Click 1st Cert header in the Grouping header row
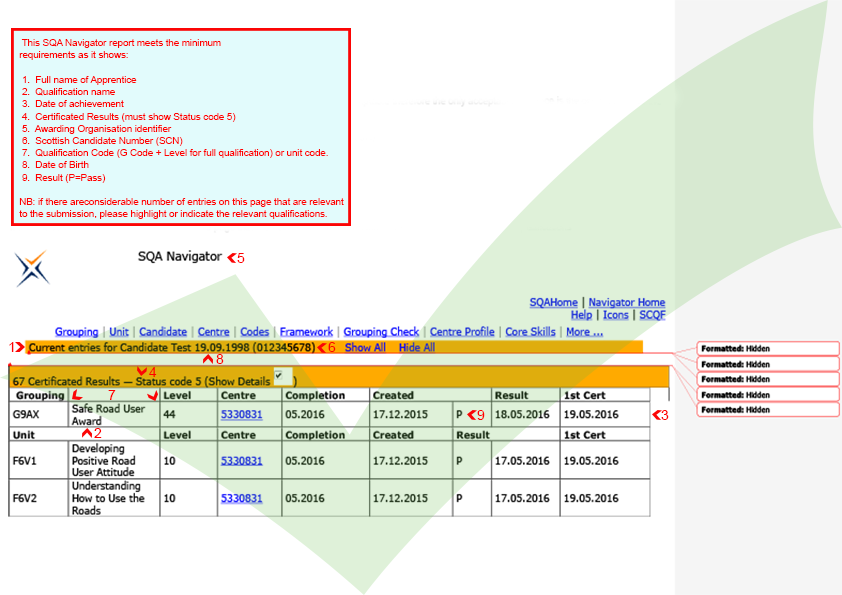Viewport: 842px width, 595px height. (584, 395)
